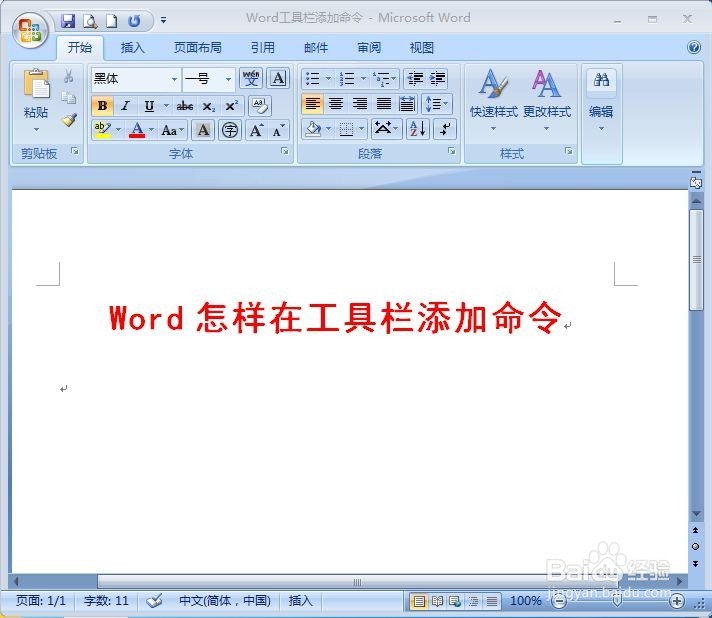This screenshot has width=712, height=618.
Task: Apply numbered list
Action: [347, 79]
